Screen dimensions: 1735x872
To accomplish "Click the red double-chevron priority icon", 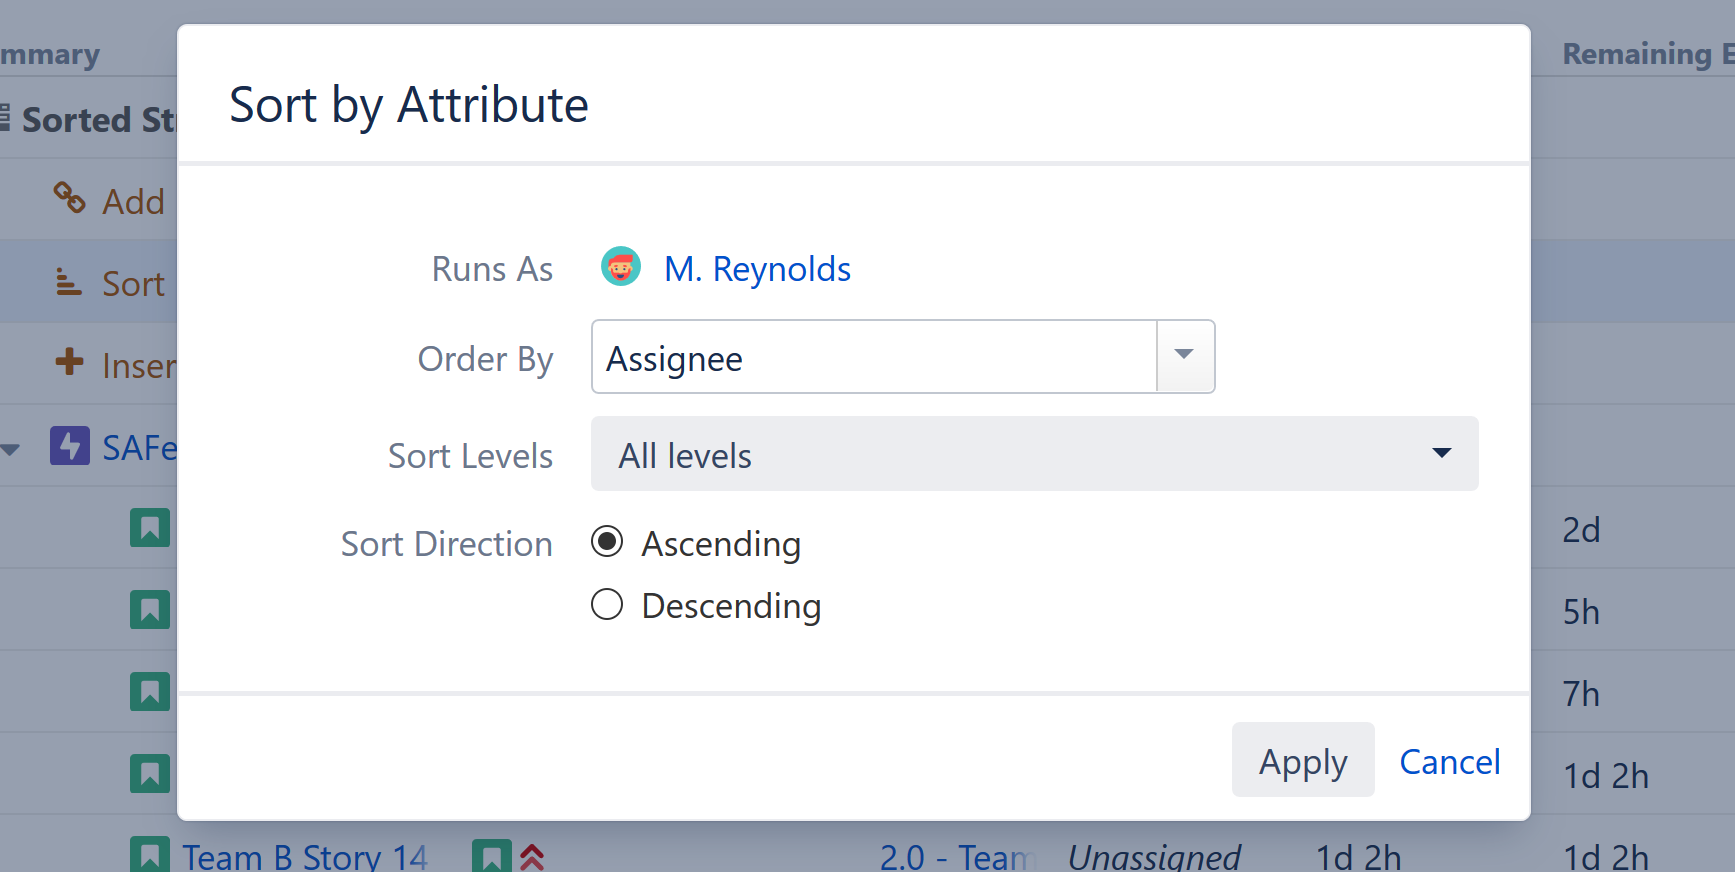I will (x=532, y=857).
